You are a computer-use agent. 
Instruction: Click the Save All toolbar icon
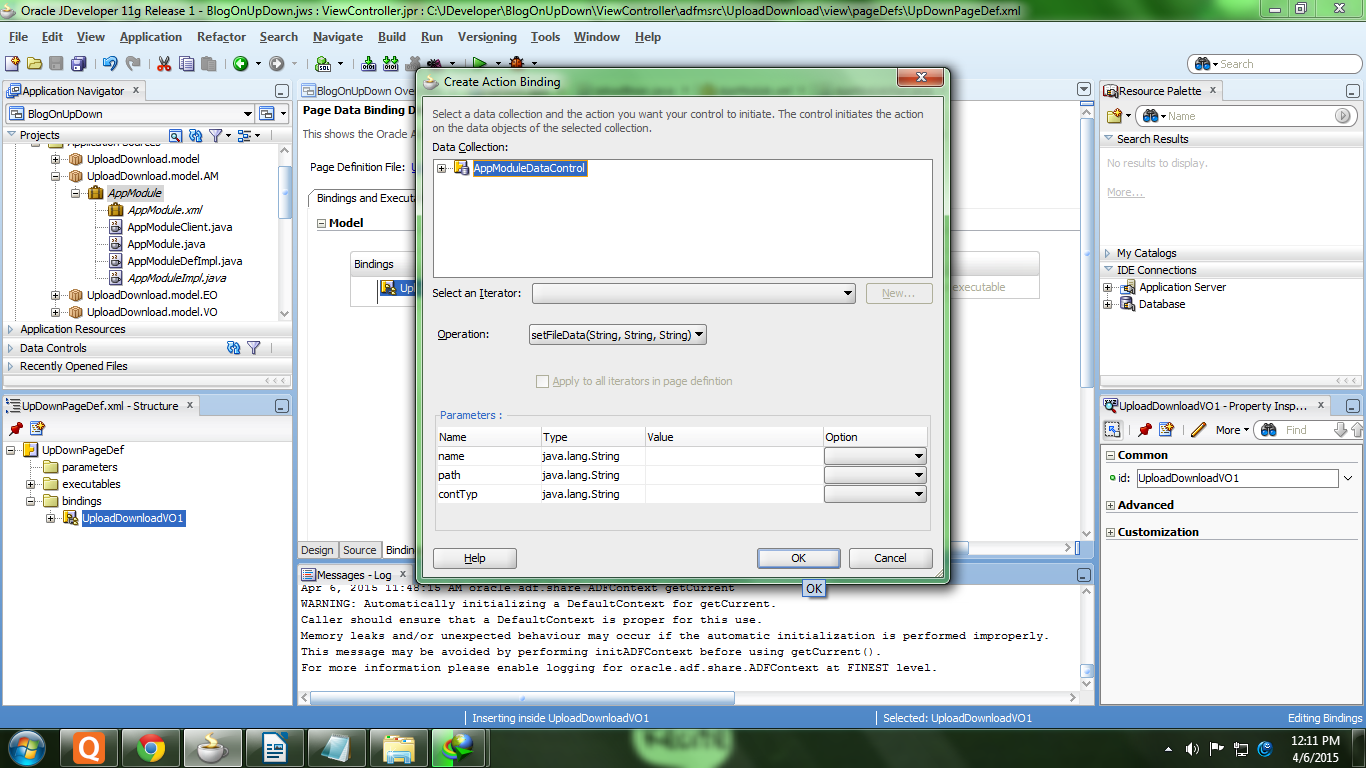click(77, 64)
